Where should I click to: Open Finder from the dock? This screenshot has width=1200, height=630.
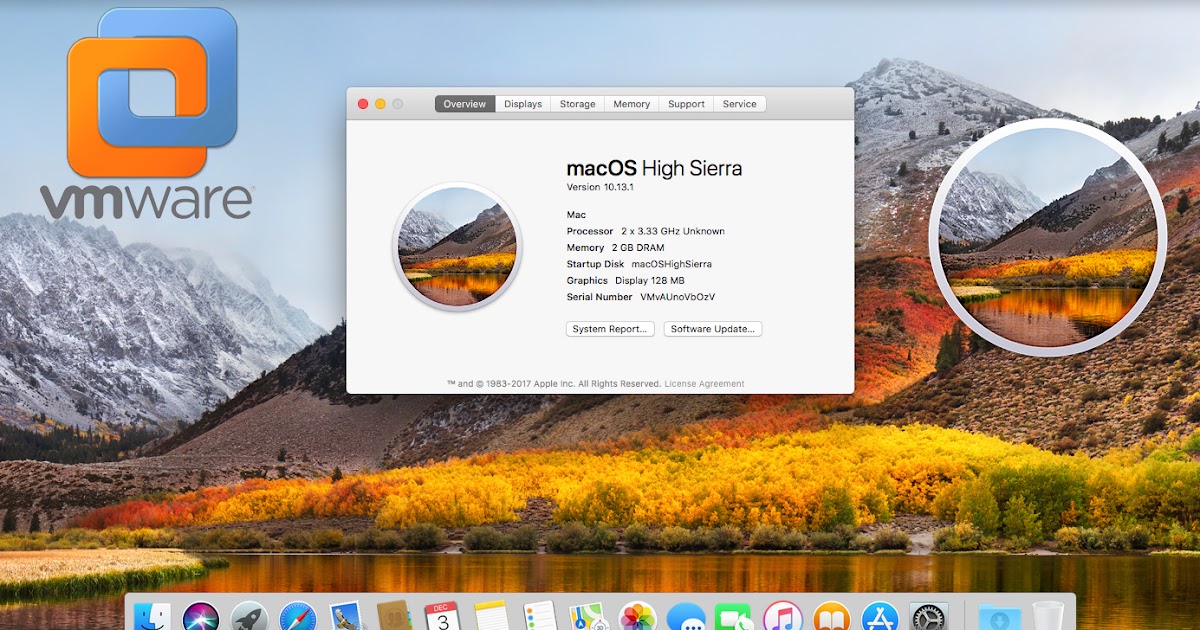152,617
